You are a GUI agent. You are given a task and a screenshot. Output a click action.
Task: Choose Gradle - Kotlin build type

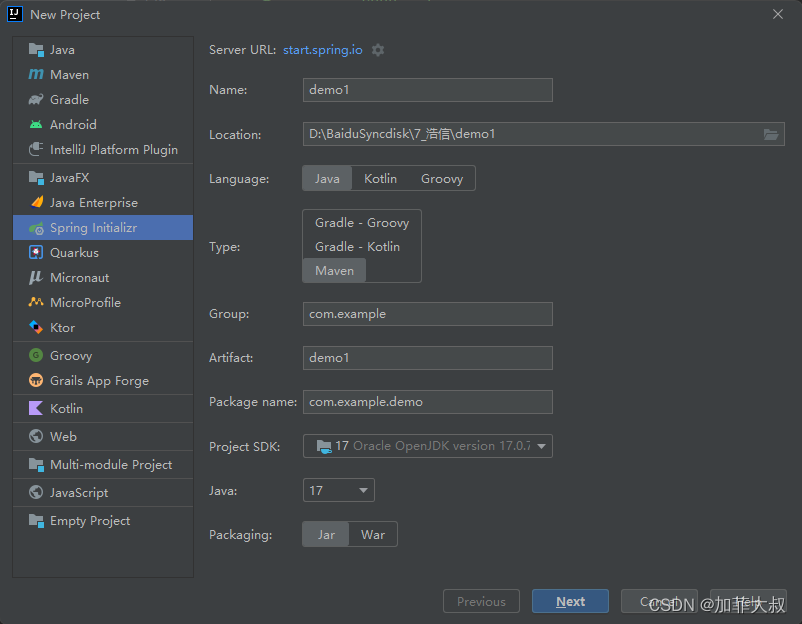pyautogui.click(x=357, y=247)
